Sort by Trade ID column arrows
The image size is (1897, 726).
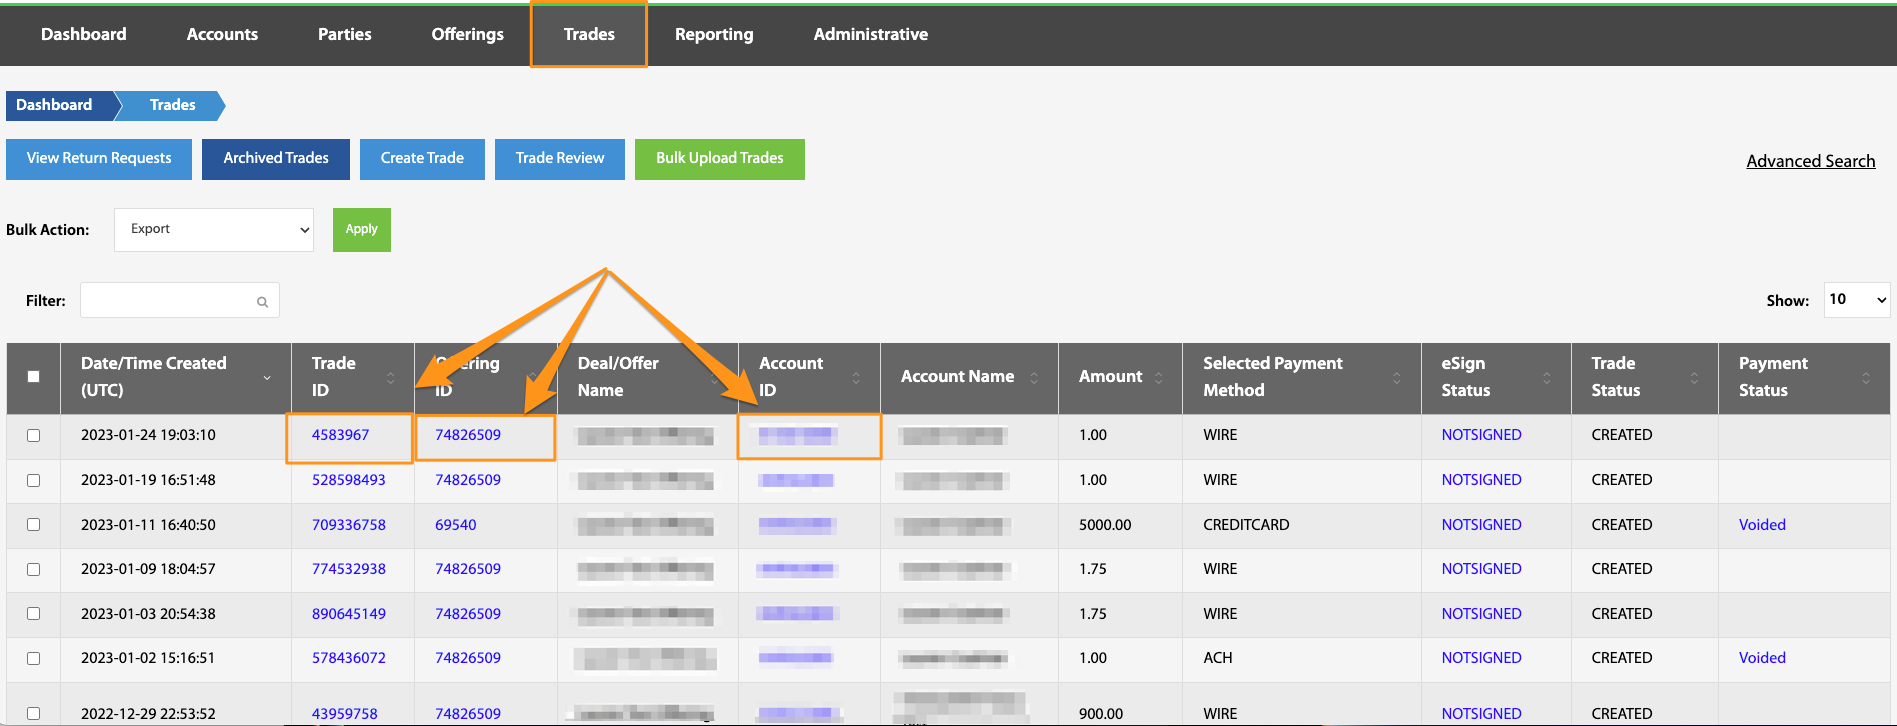[390, 378]
